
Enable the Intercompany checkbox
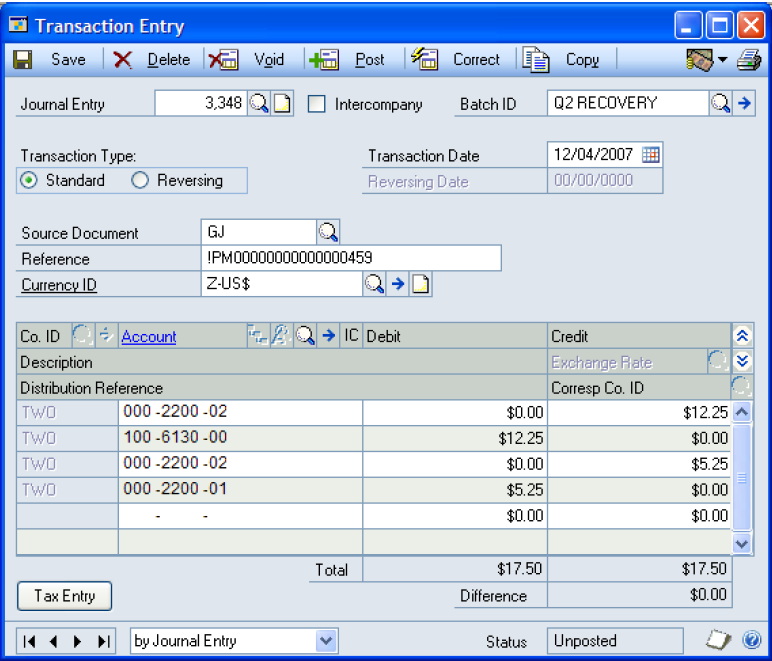(x=317, y=104)
